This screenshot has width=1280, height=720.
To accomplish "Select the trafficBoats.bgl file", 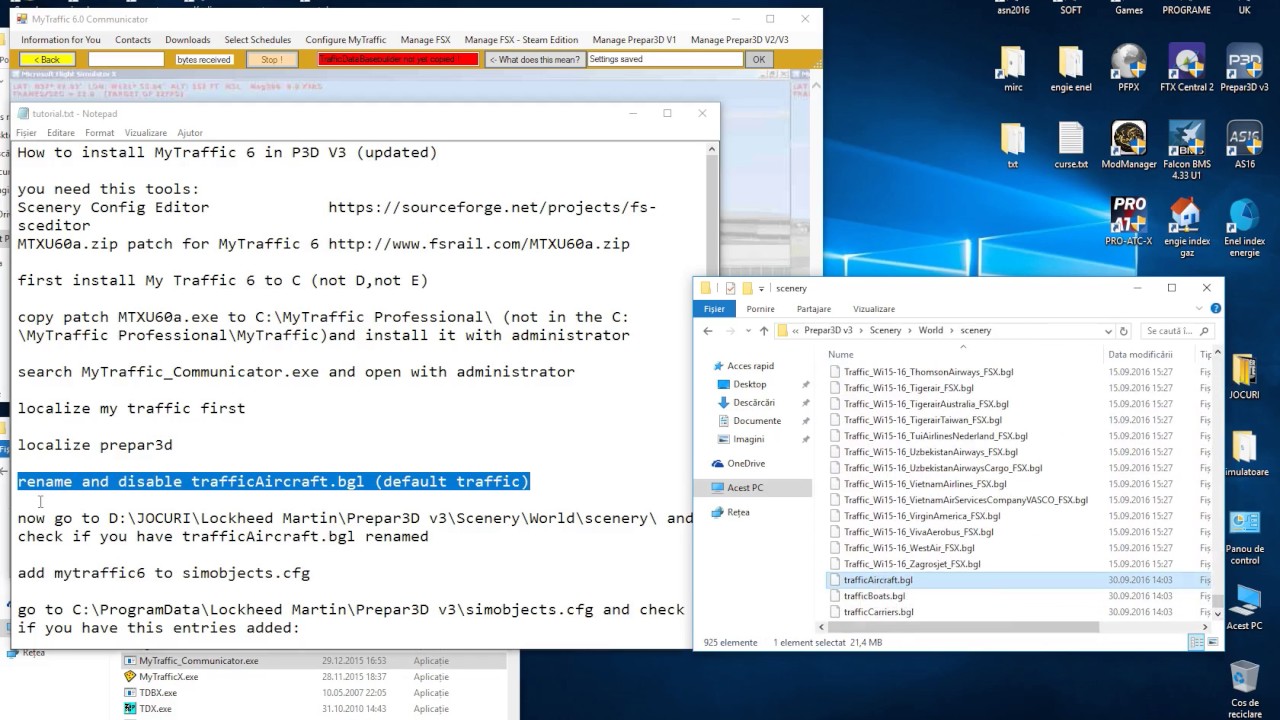I will (874, 596).
